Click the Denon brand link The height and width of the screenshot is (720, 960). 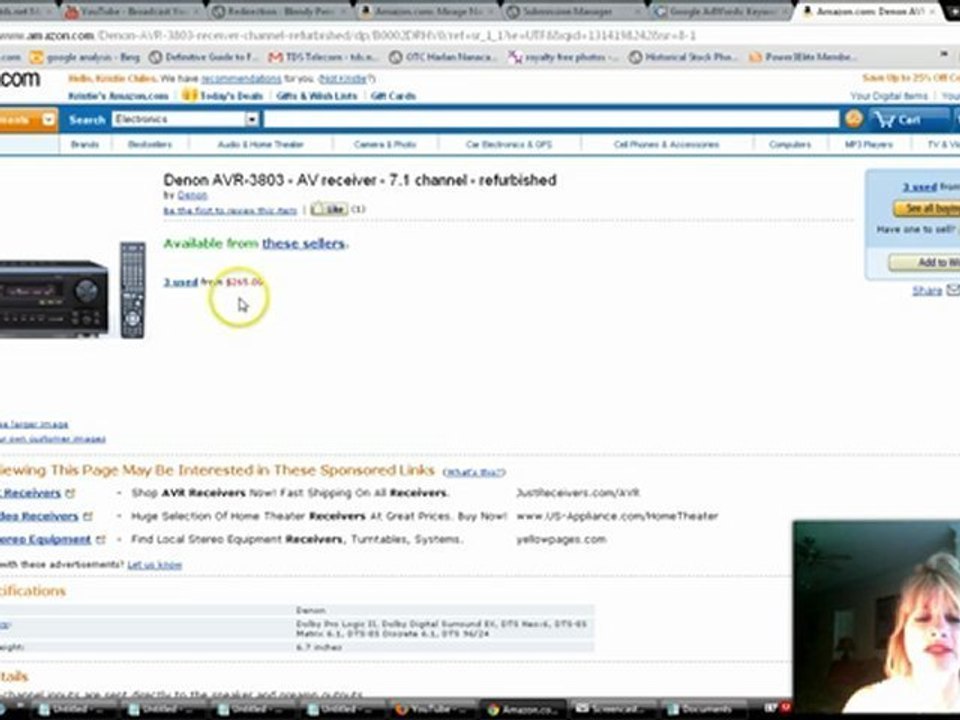192,195
